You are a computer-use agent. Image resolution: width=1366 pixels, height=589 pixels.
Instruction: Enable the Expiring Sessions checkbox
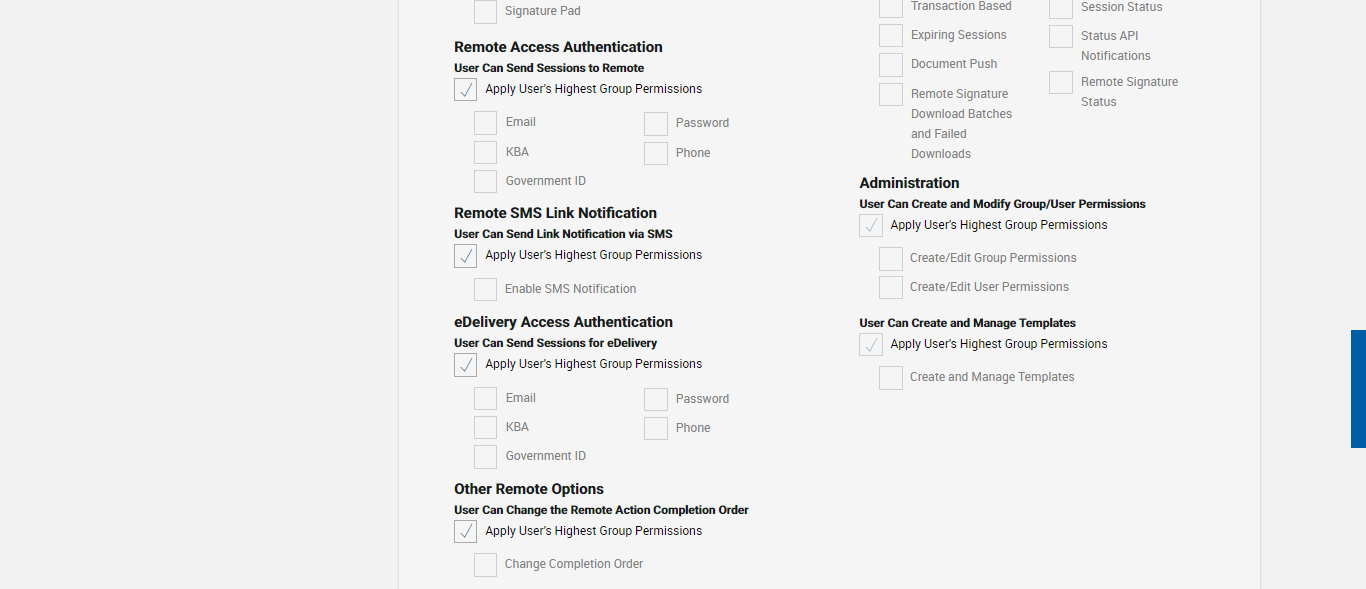(x=891, y=36)
